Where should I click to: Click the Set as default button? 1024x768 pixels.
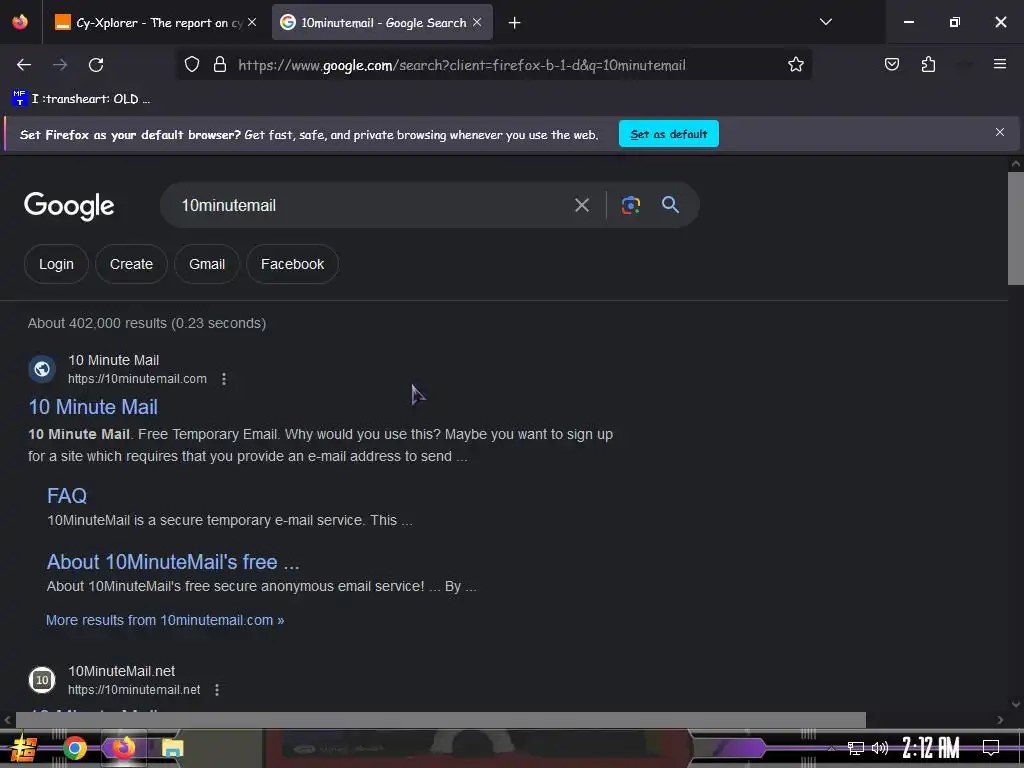pyautogui.click(x=669, y=134)
